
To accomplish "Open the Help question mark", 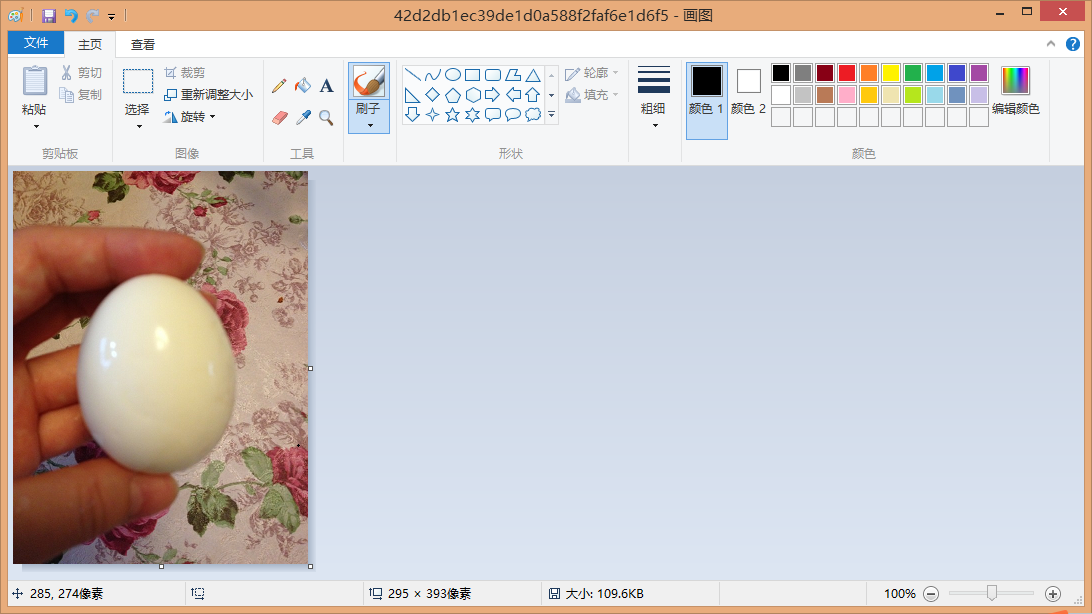I will pyautogui.click(x=1072, y=44).
